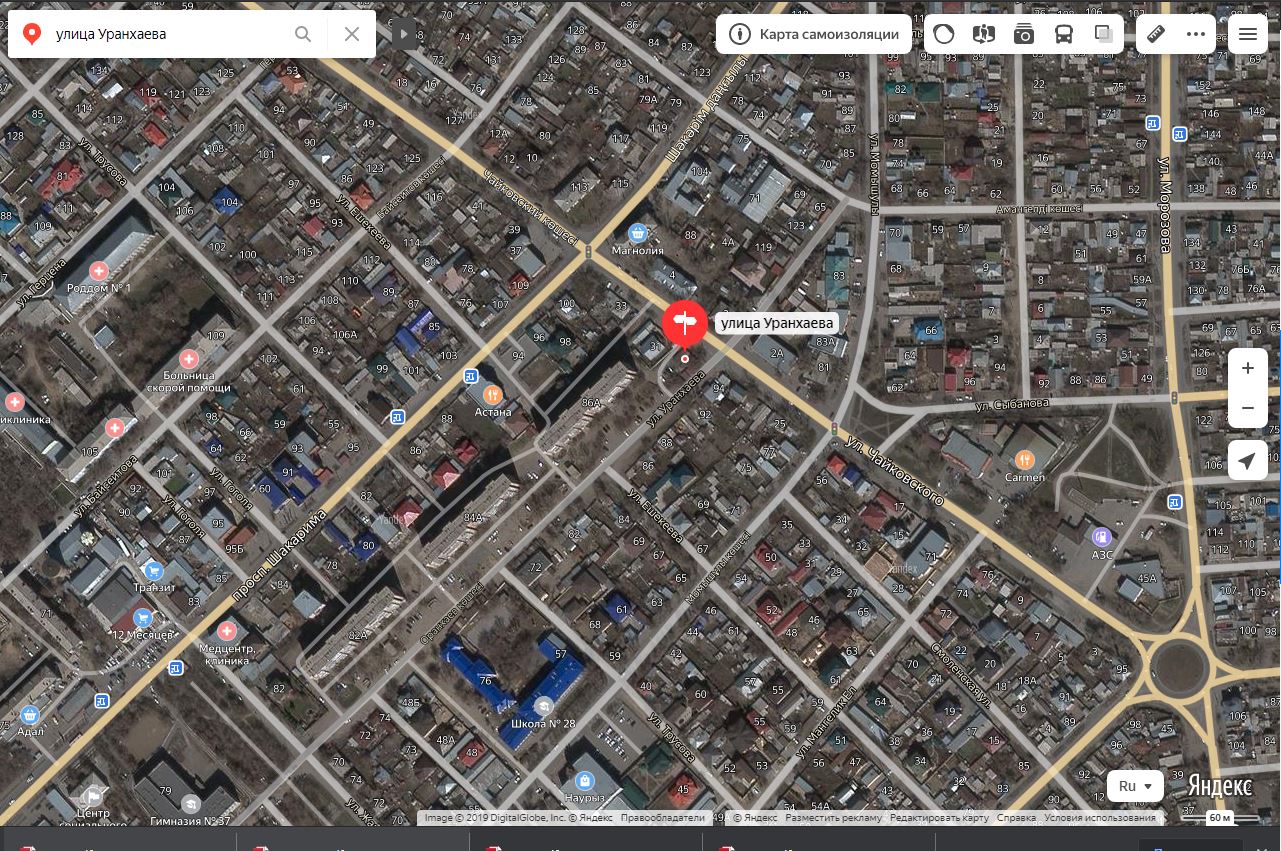Open the Ru language dropdown

[x=1135, y=786]
